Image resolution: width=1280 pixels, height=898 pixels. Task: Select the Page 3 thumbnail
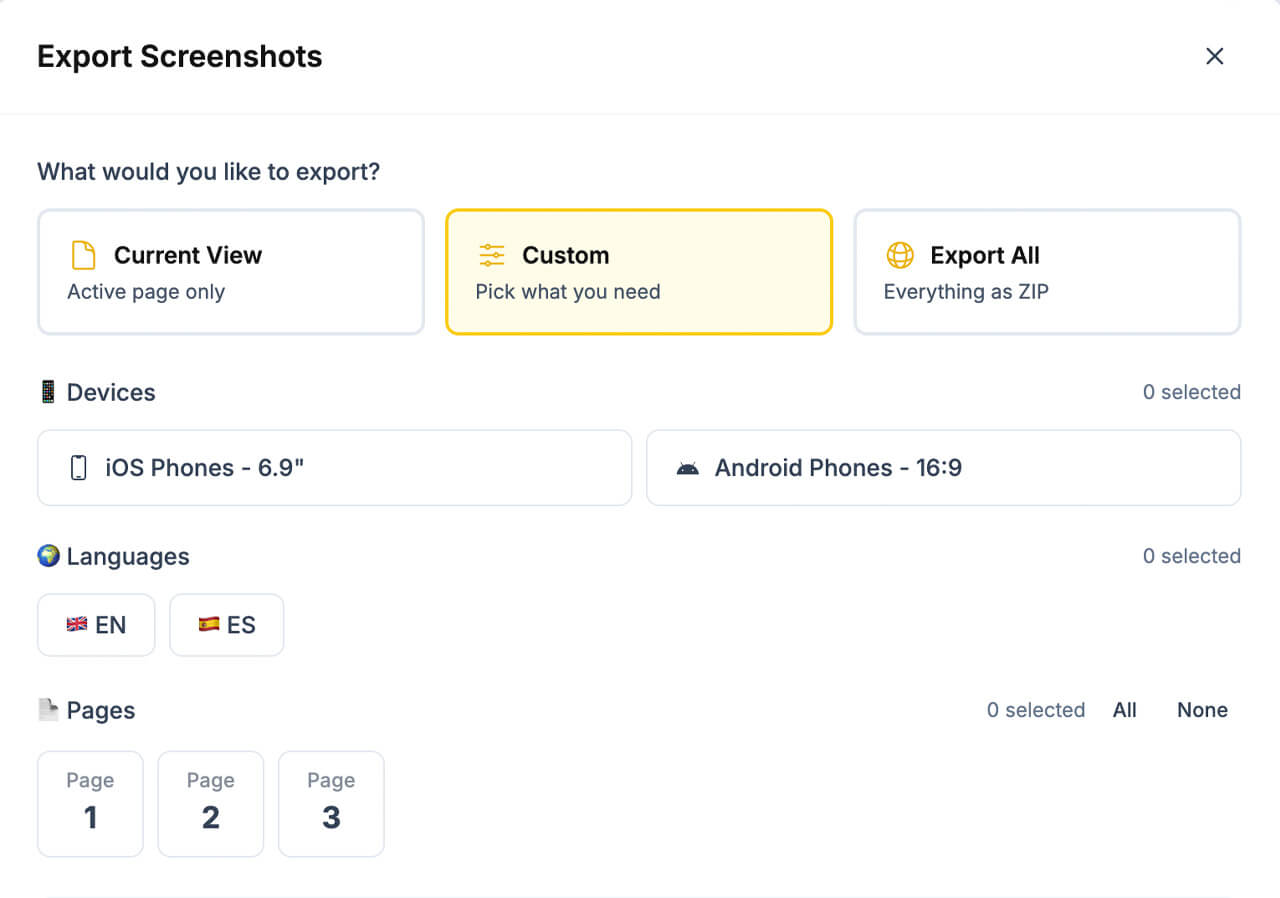(x=331, y=804)
